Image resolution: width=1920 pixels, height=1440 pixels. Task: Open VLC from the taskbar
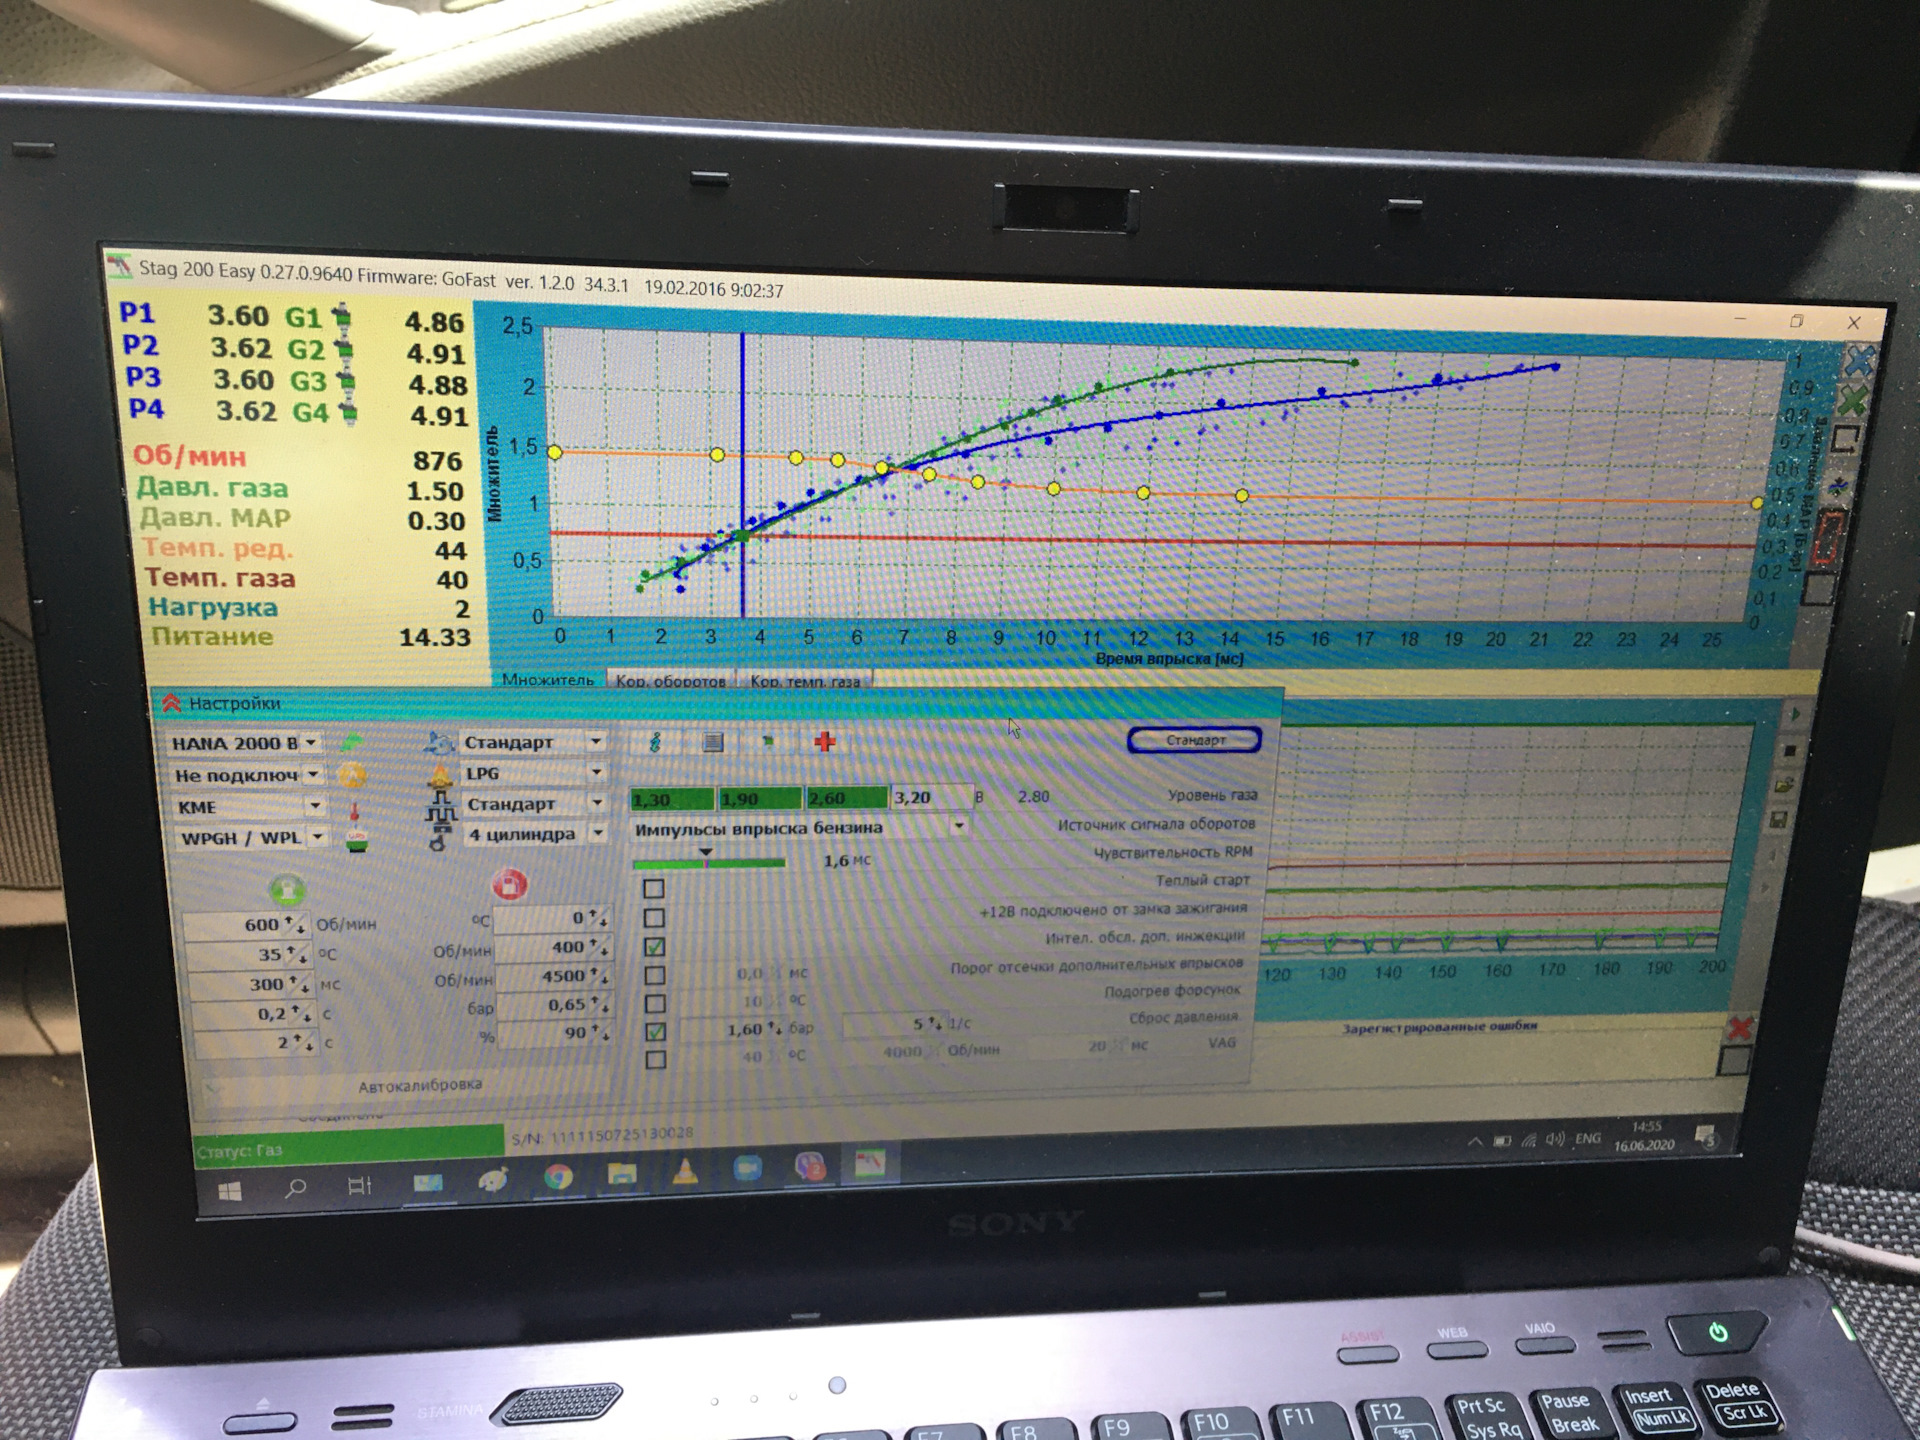[685, 1170]
